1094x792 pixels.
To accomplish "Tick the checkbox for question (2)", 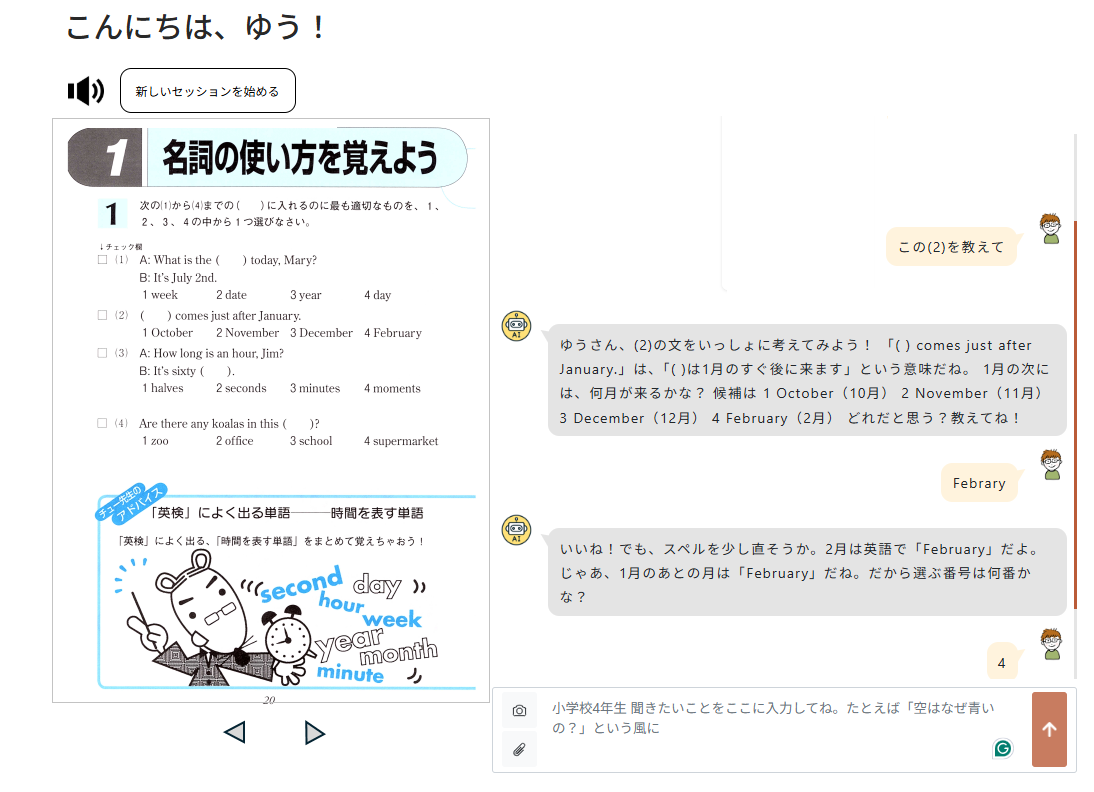I will (103, 315).
